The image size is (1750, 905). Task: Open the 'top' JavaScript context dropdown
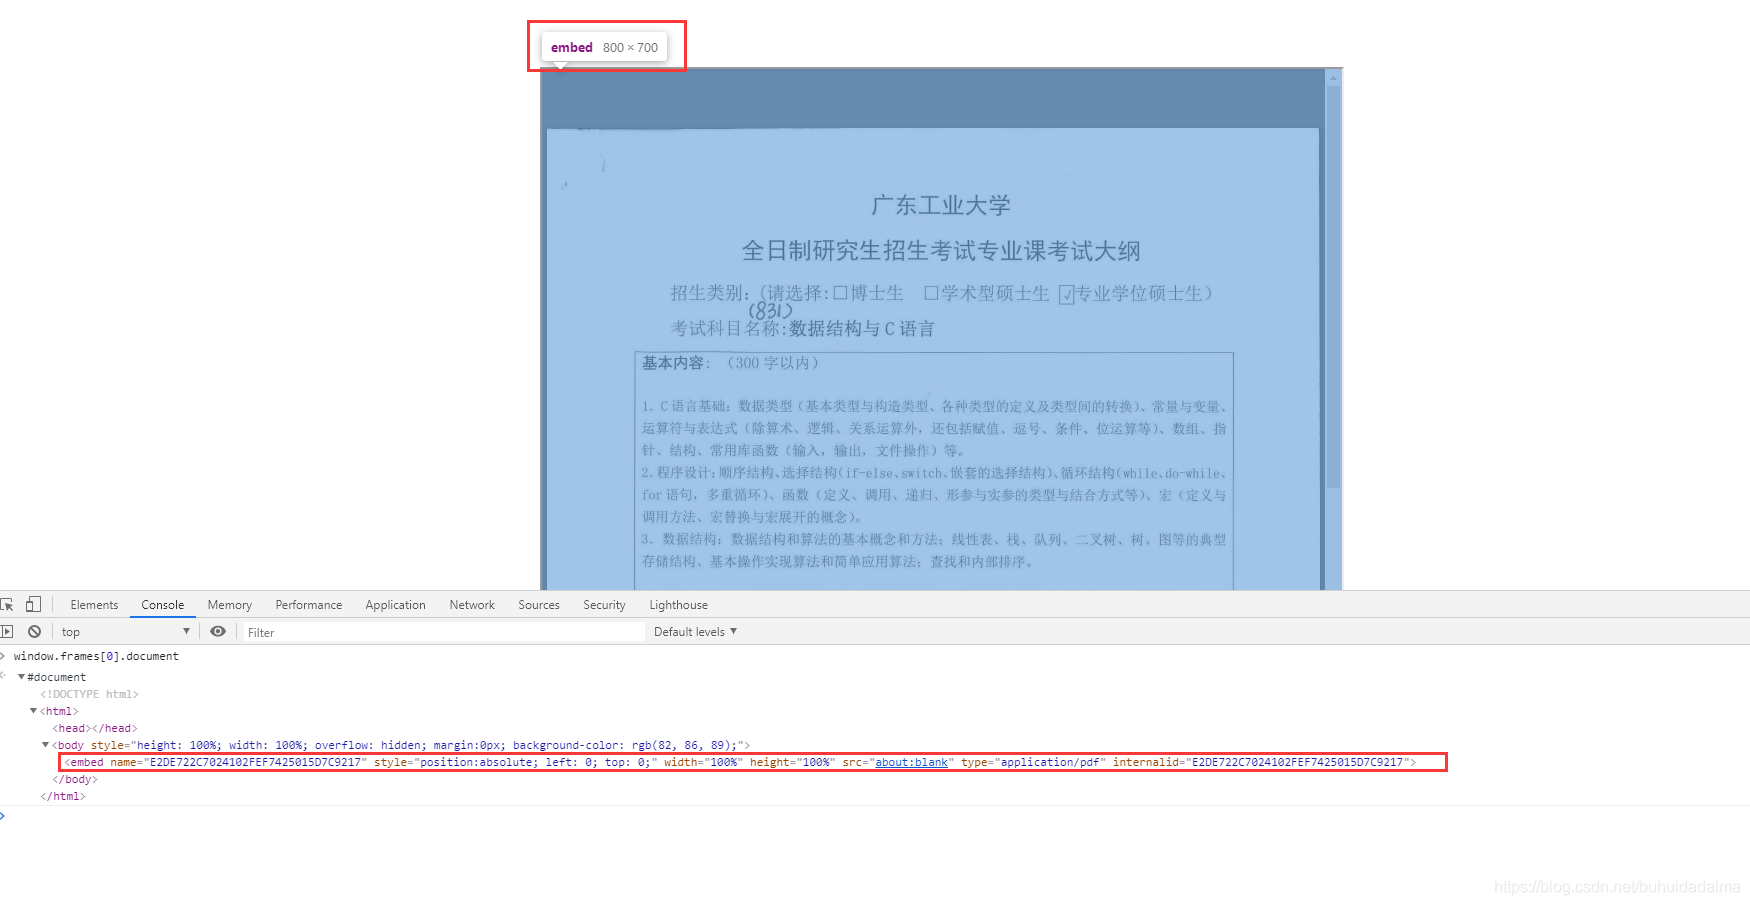click(125, 632)
